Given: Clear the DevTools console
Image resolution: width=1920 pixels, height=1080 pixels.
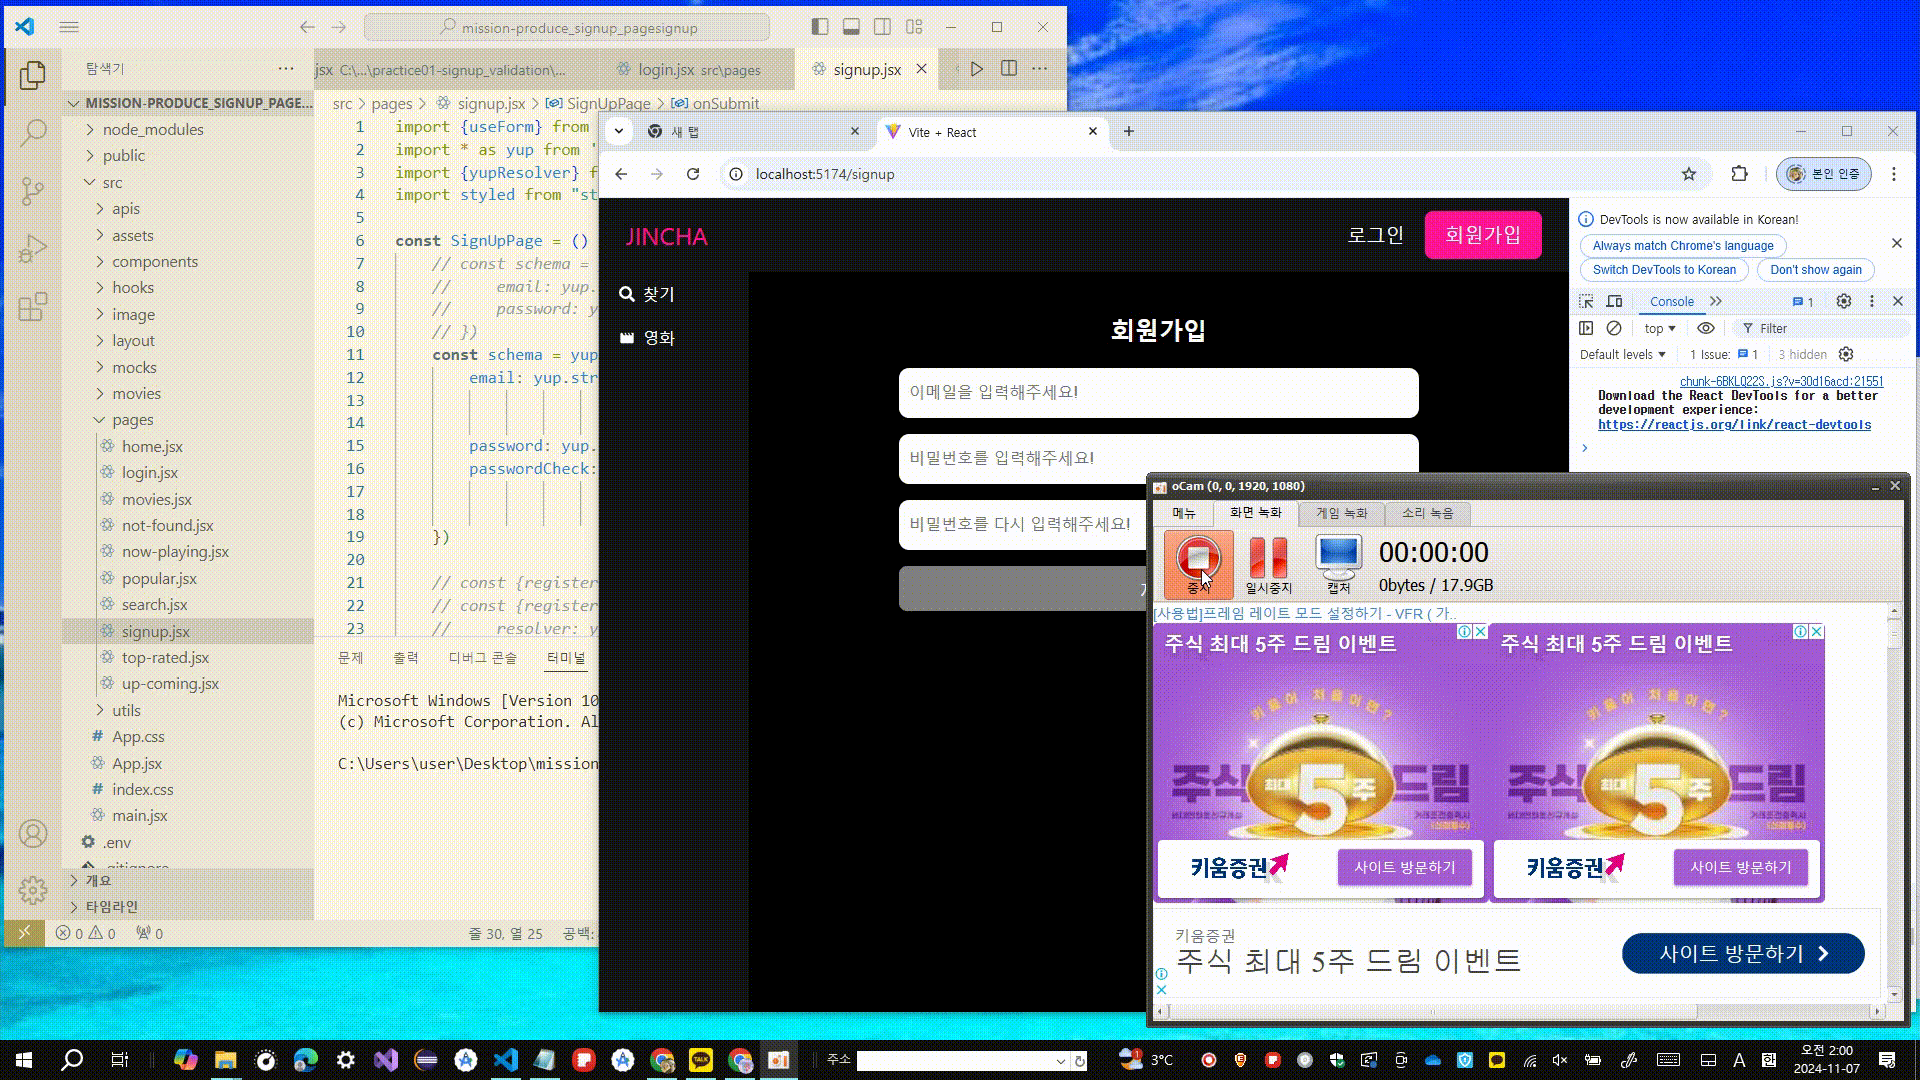Looking at the screenshot, I should click(x=1614, y=328).
